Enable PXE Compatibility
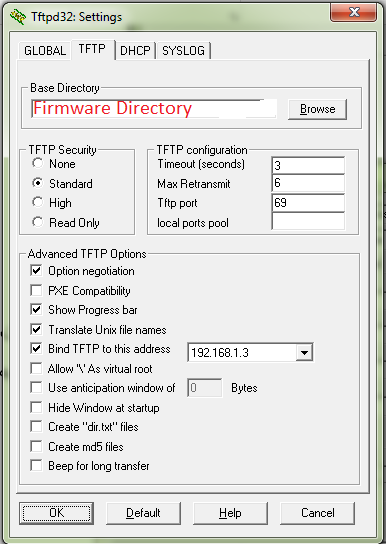The image size is (386, 544). coord(36,290)
